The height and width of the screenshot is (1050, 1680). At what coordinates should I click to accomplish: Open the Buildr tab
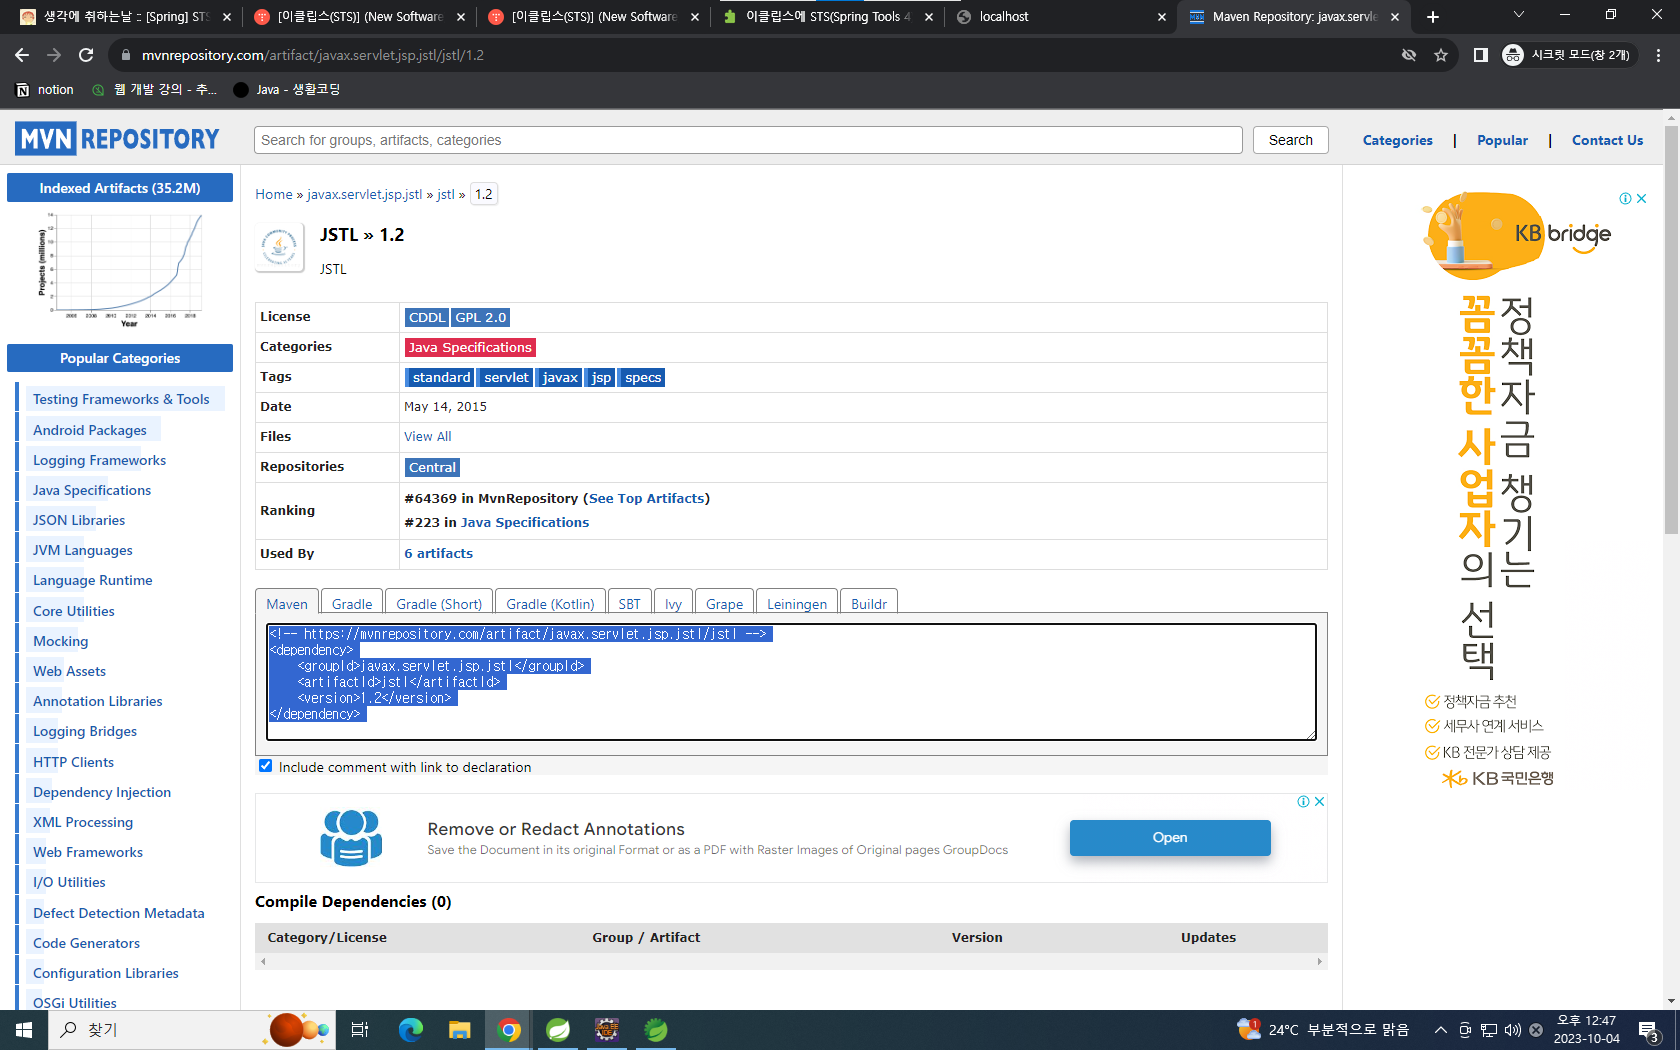click(869, 604)
